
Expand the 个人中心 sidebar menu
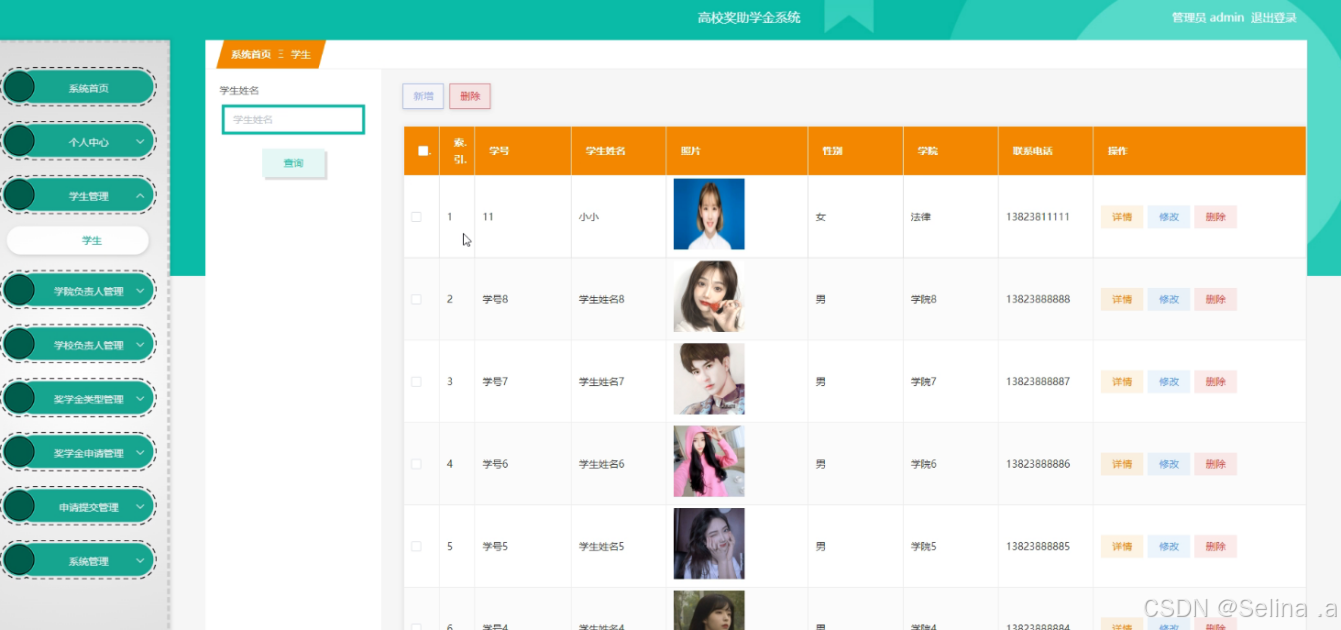pyautogui.click(x=79, y=142)
